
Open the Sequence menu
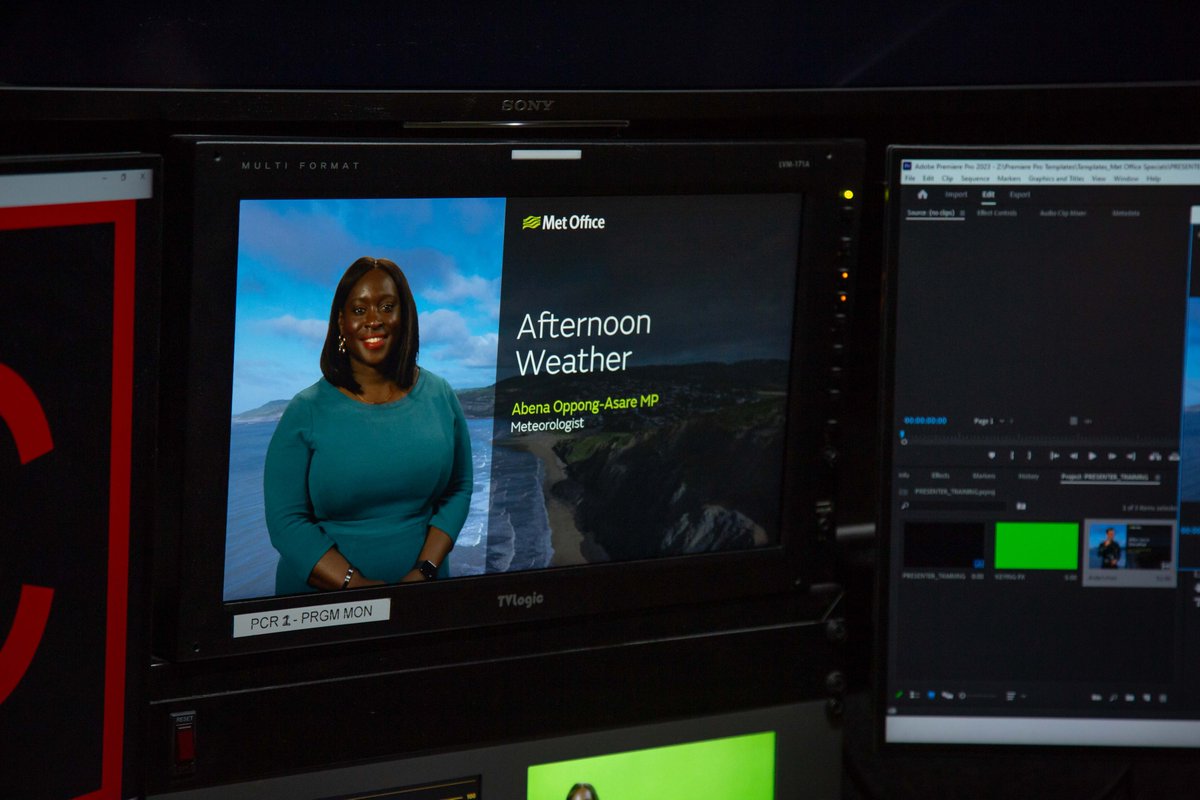(975, 178)
